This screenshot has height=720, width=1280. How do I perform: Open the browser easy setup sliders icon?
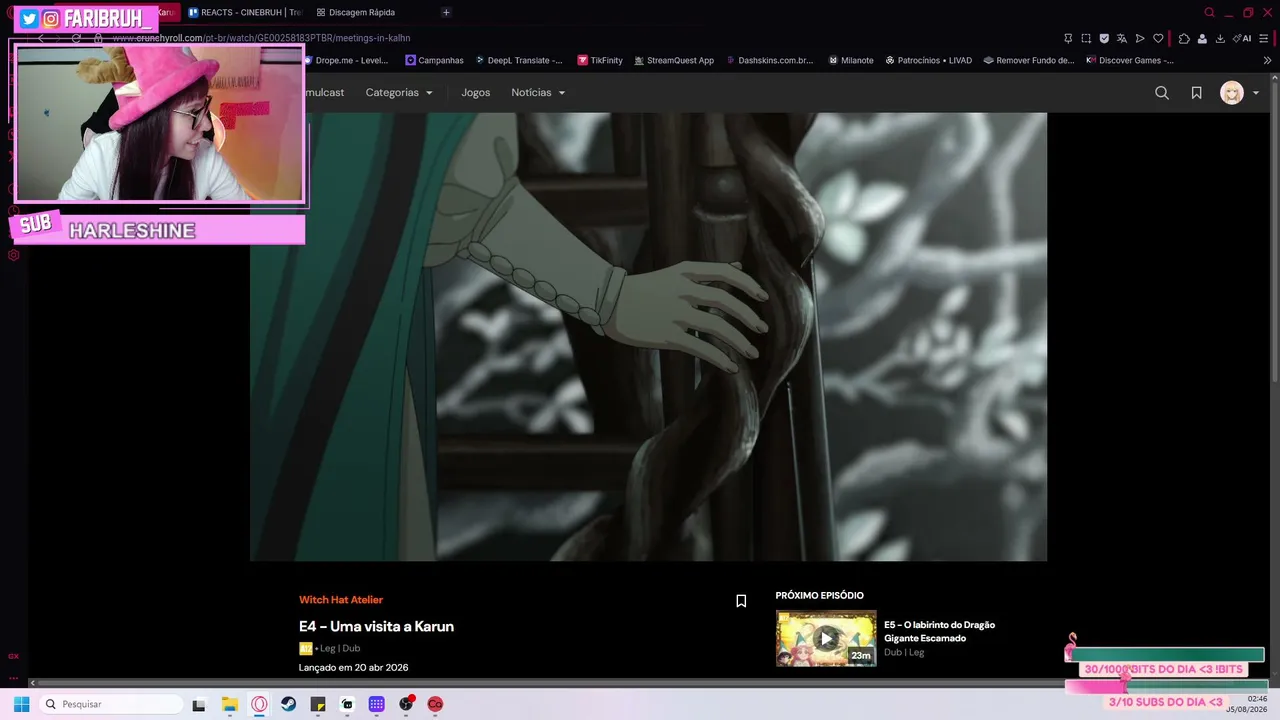[x=1266, y=38]
